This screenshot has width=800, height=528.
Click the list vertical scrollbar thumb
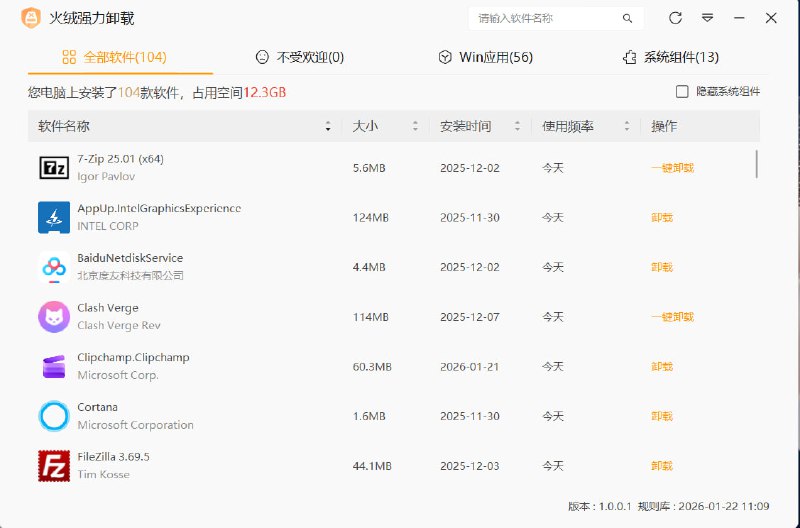pyautogui.click(x=756, y=164)
